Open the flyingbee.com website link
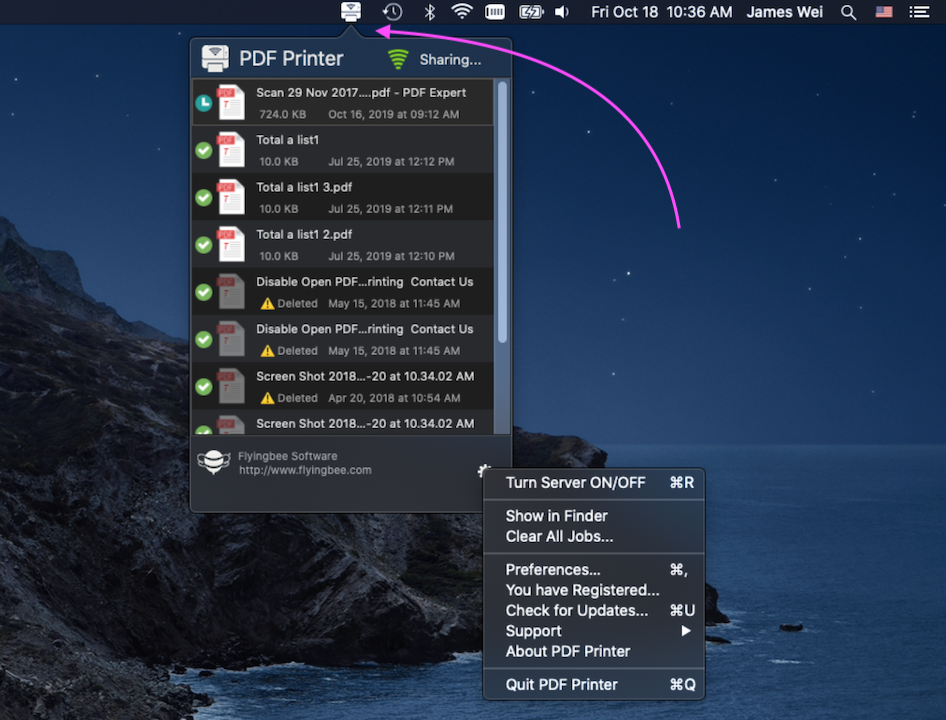 click(305, 470)
